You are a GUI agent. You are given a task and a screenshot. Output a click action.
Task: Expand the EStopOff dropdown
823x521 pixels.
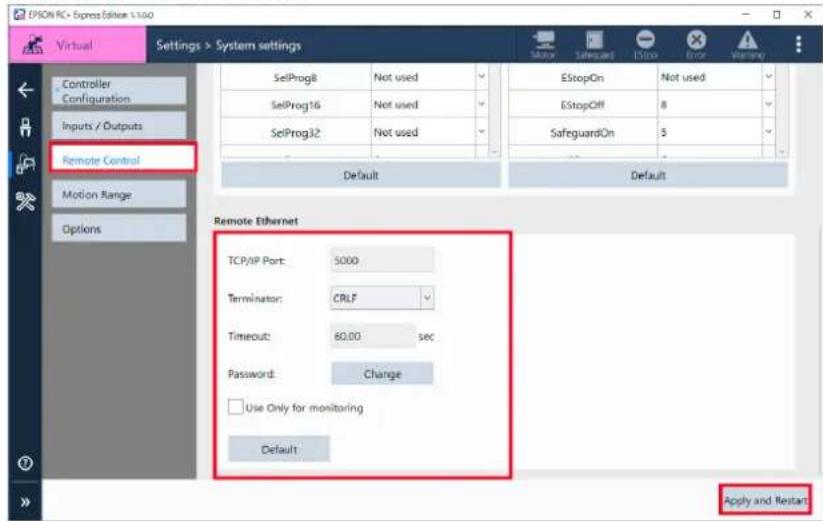point(768,104)
